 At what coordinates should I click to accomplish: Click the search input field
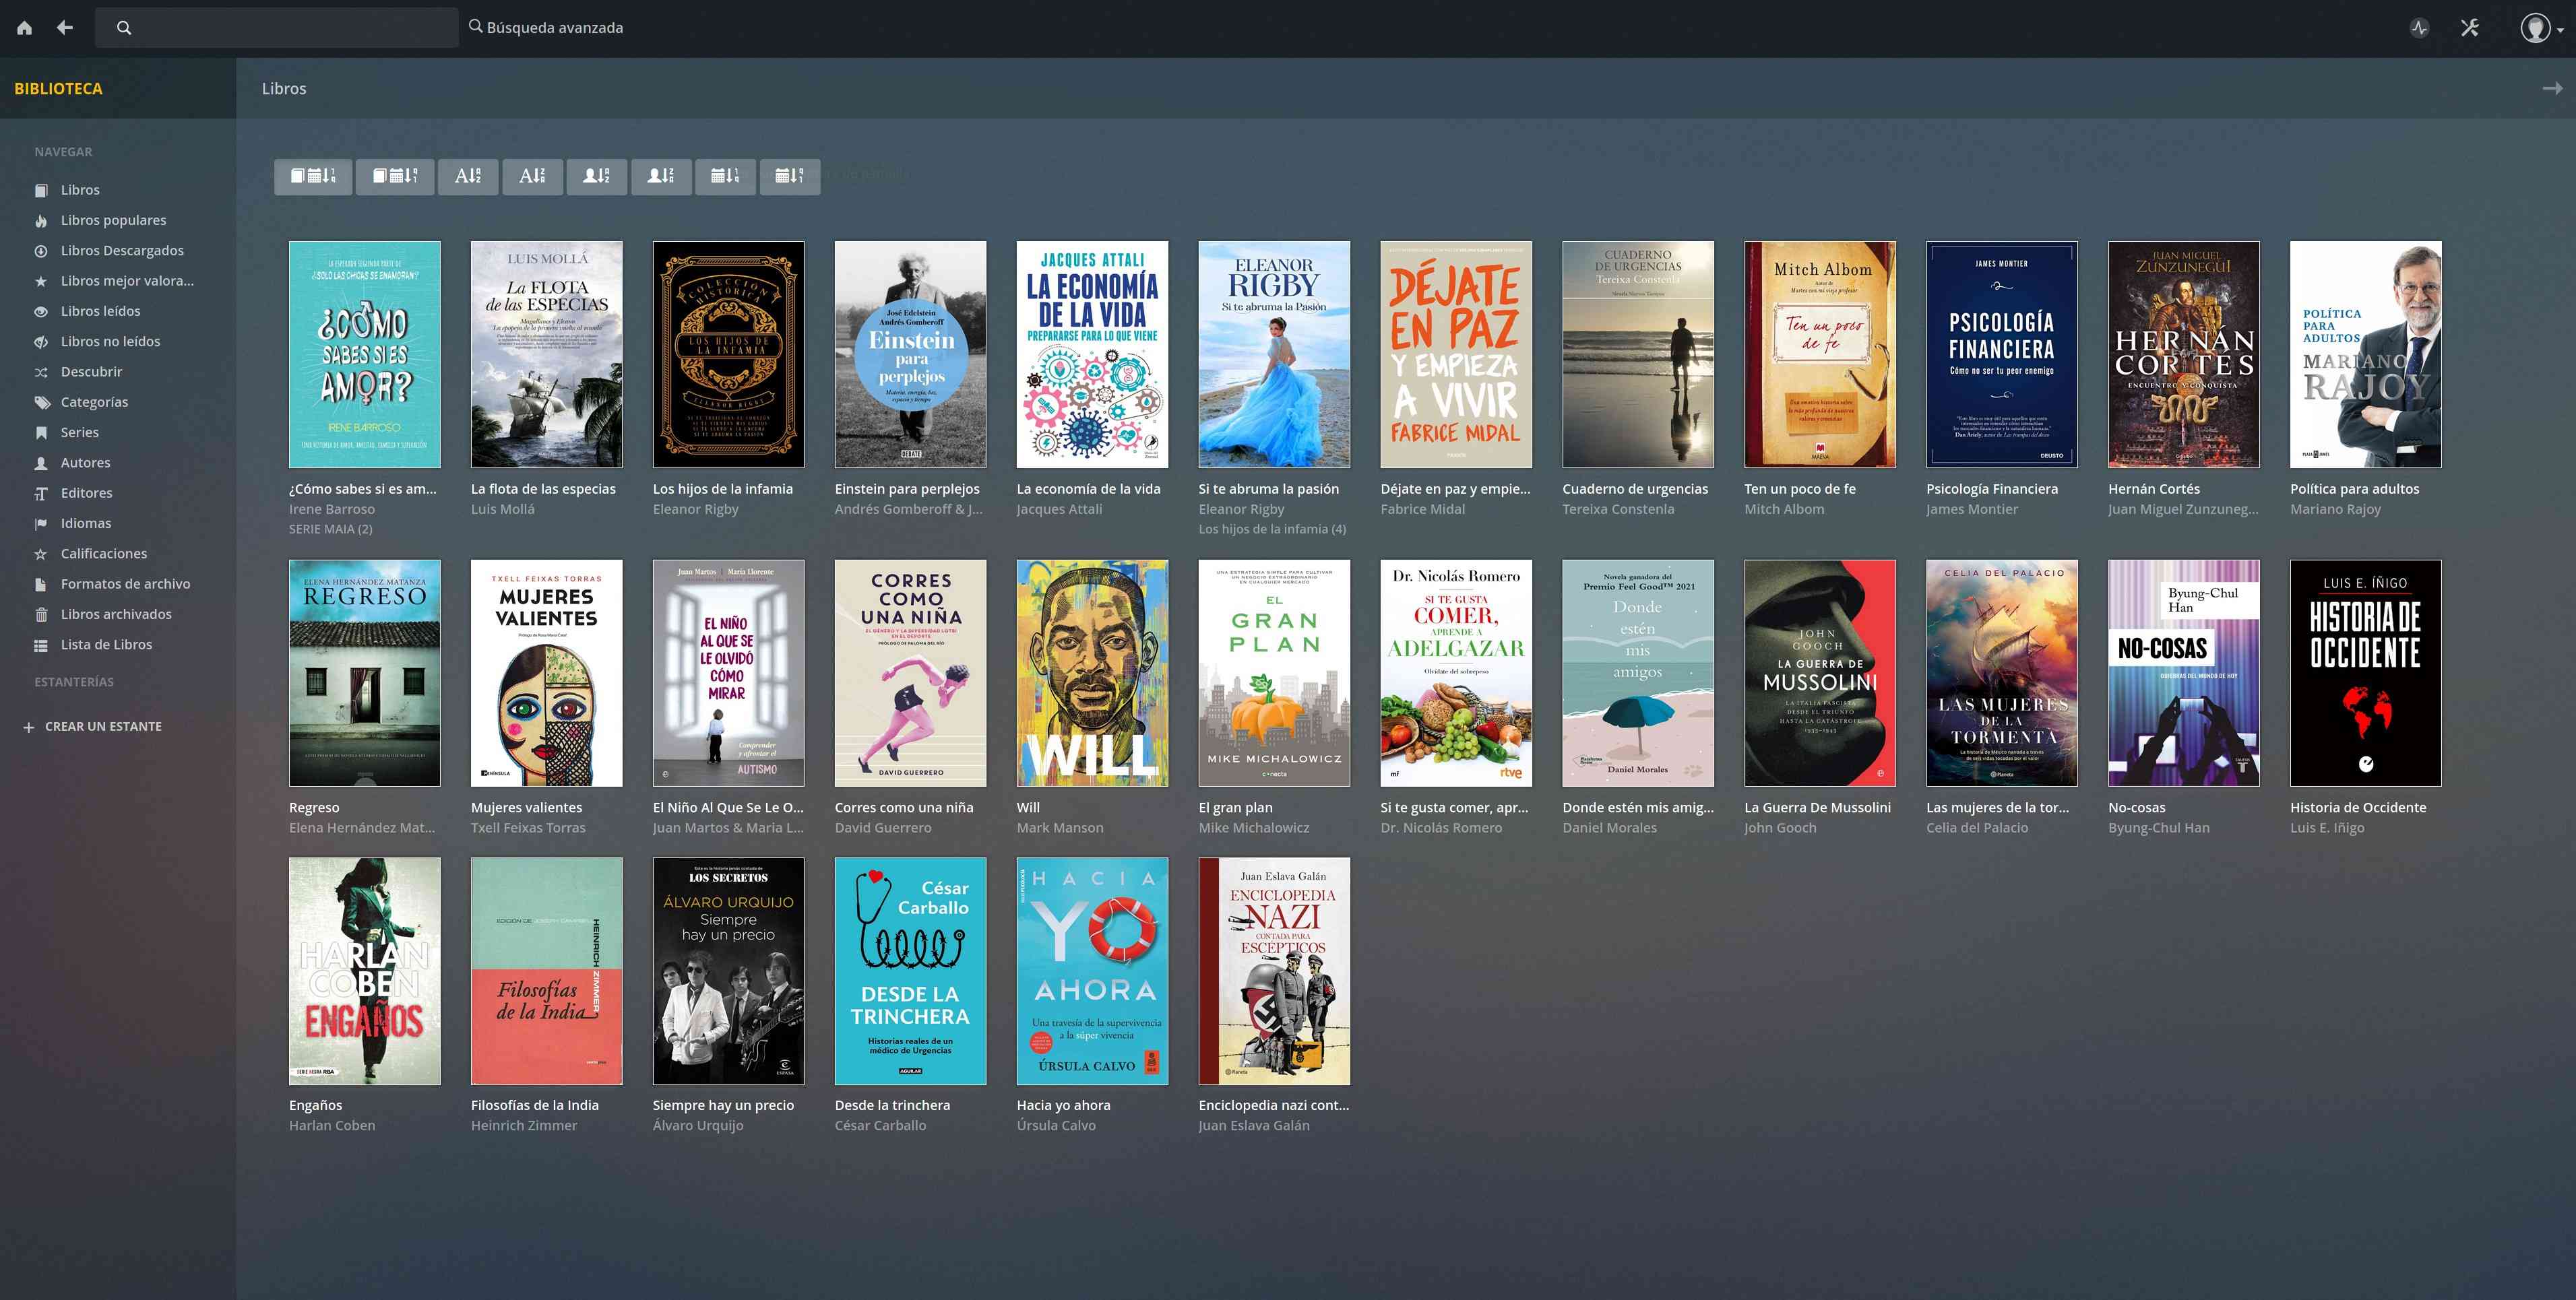[x=290, y=28]
